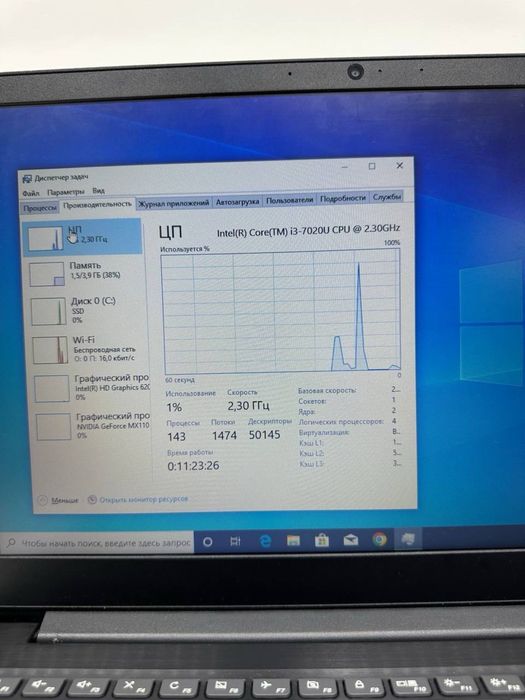Screen dimensions: 525x700
Task: Click the Сокетов label
Action: coord(312,401)
